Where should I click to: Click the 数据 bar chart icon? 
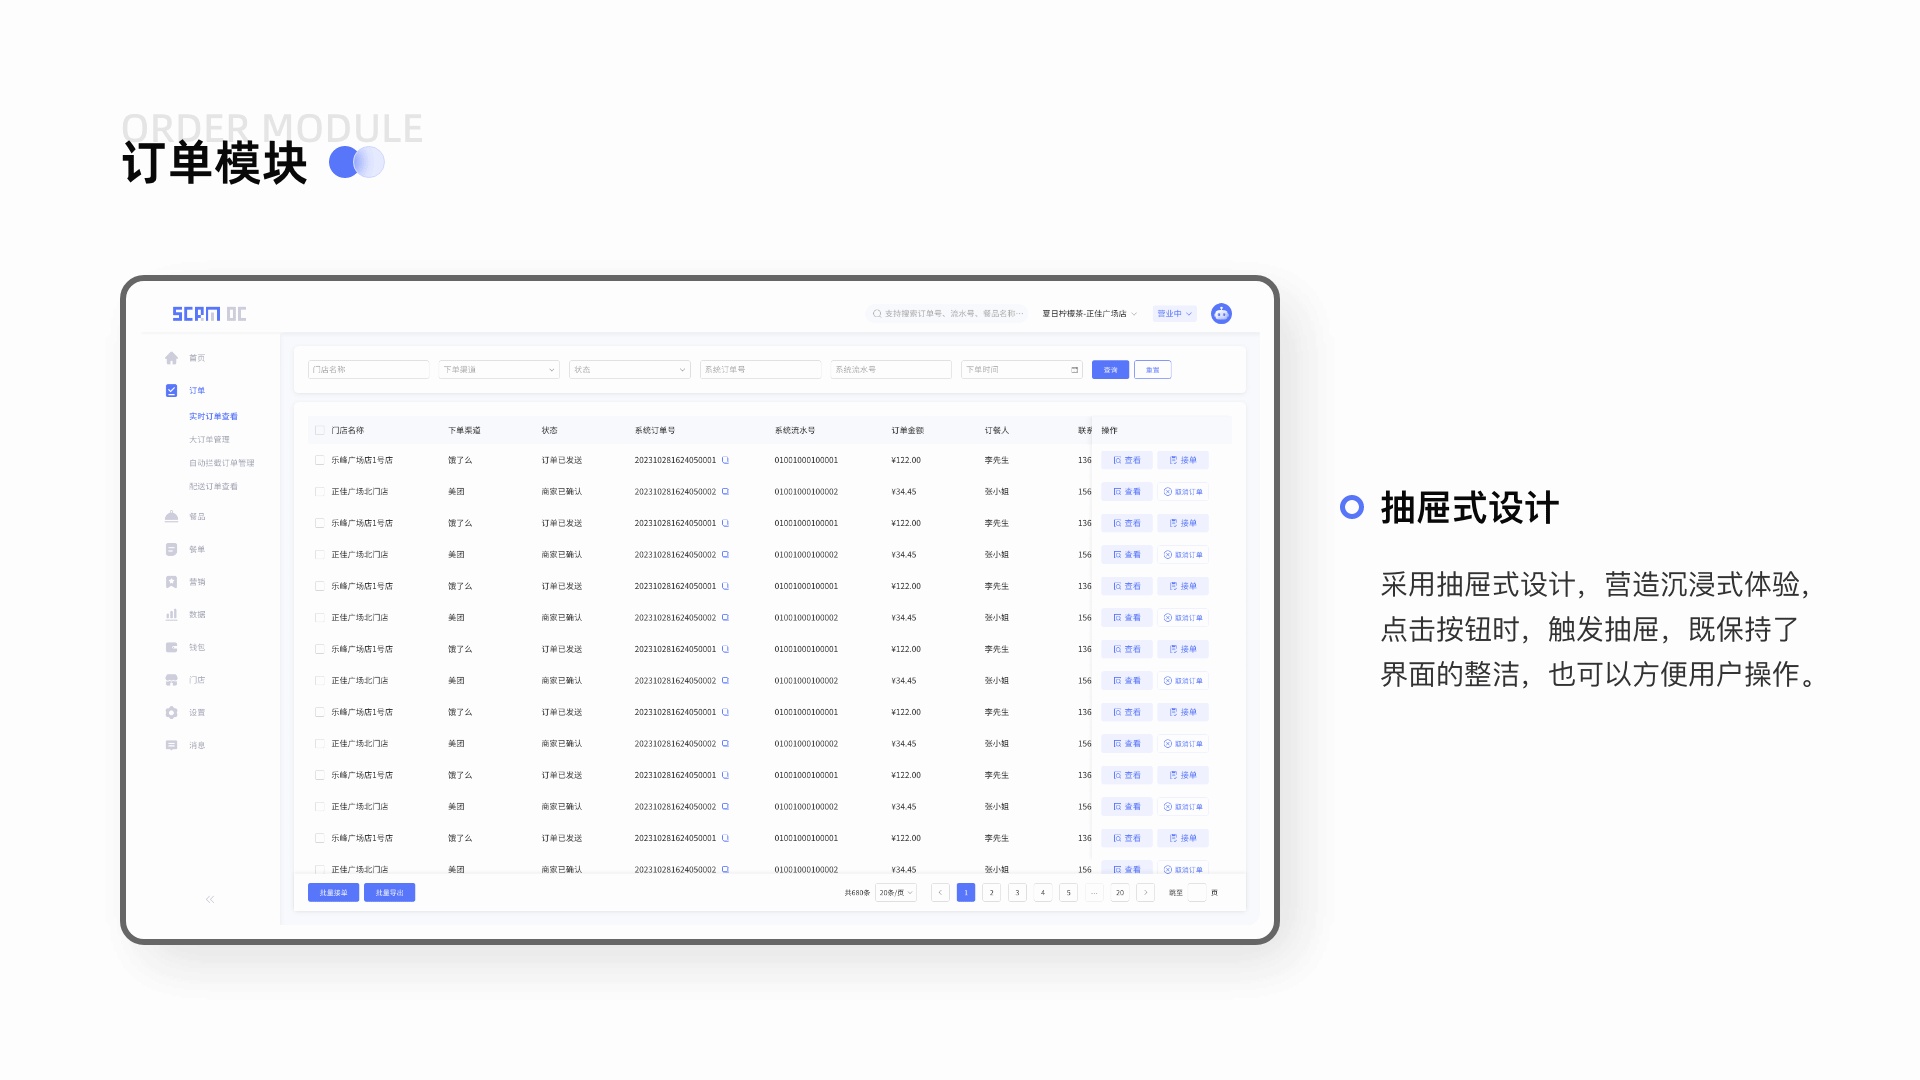(x=172, y=615)
